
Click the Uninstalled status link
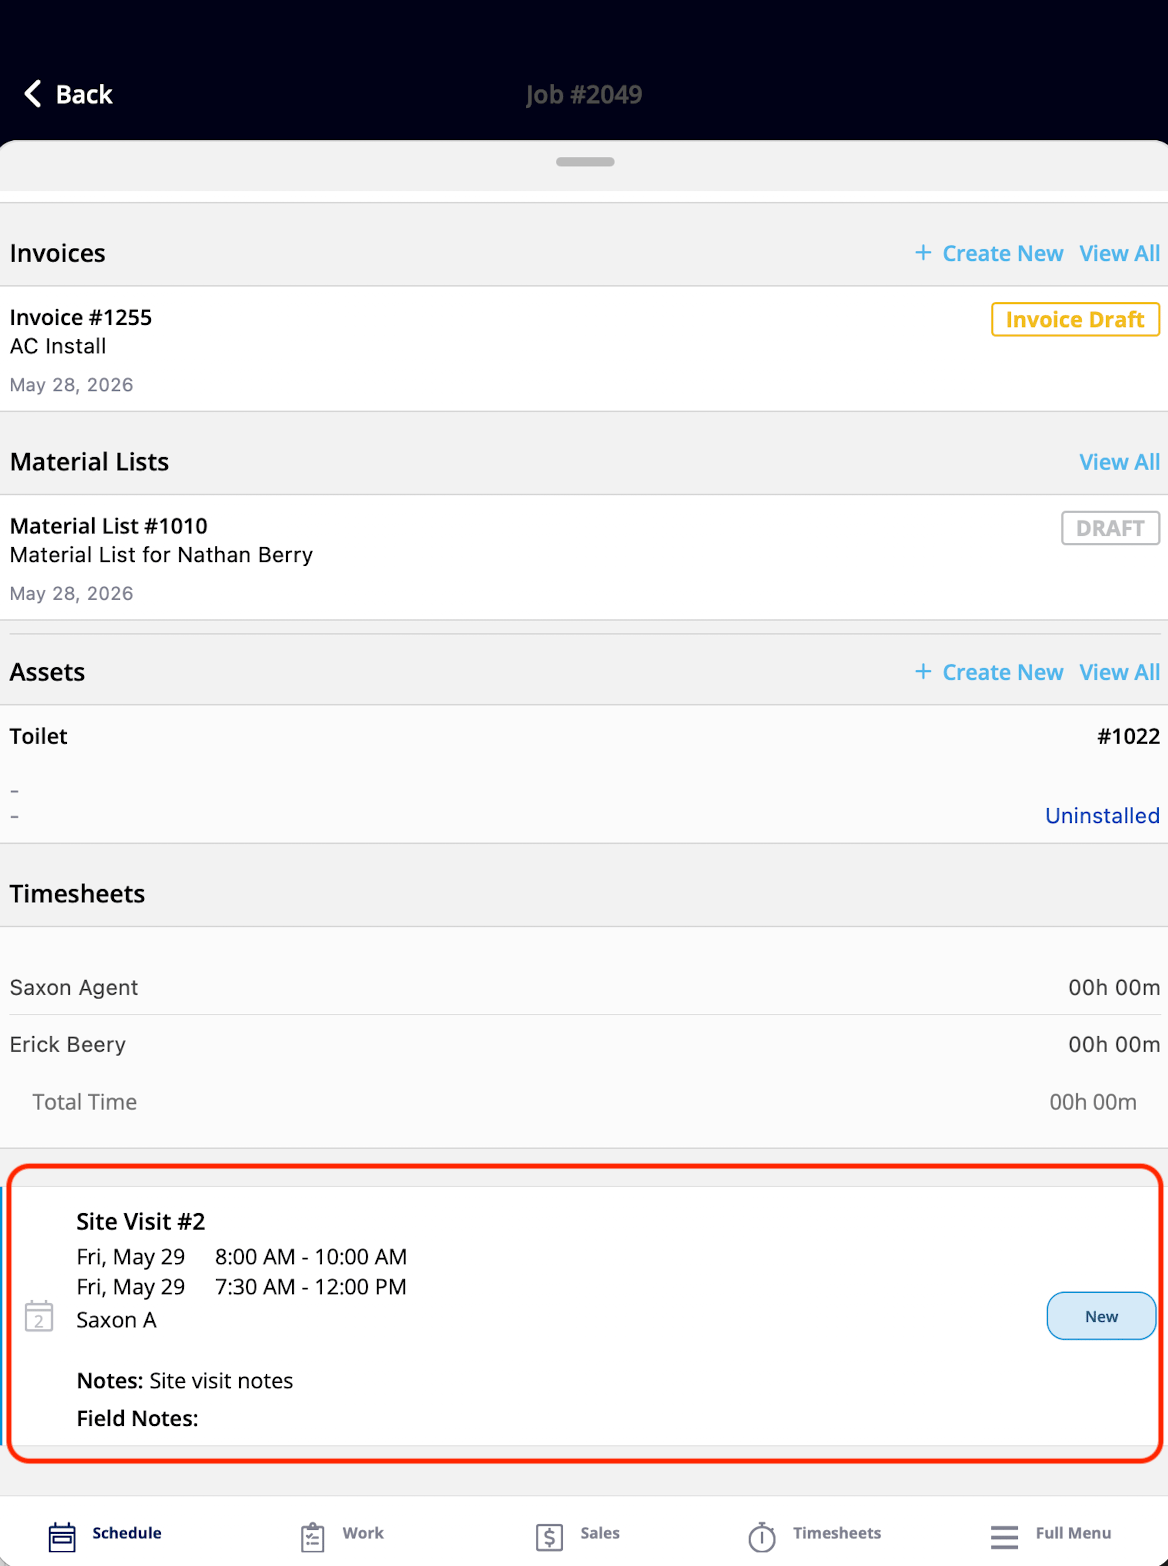point(1102,816)
